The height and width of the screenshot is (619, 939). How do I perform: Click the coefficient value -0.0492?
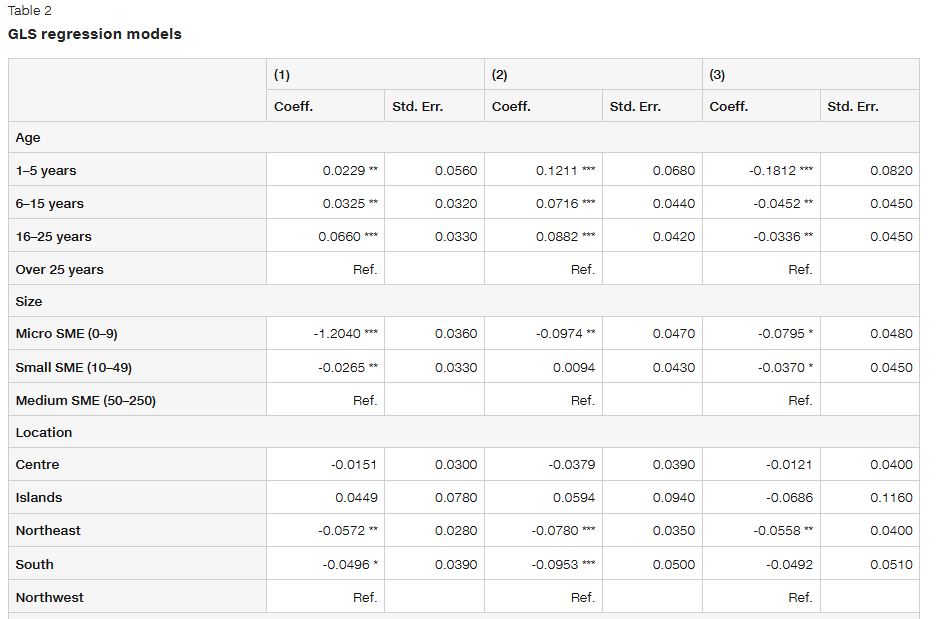(789, 565)
